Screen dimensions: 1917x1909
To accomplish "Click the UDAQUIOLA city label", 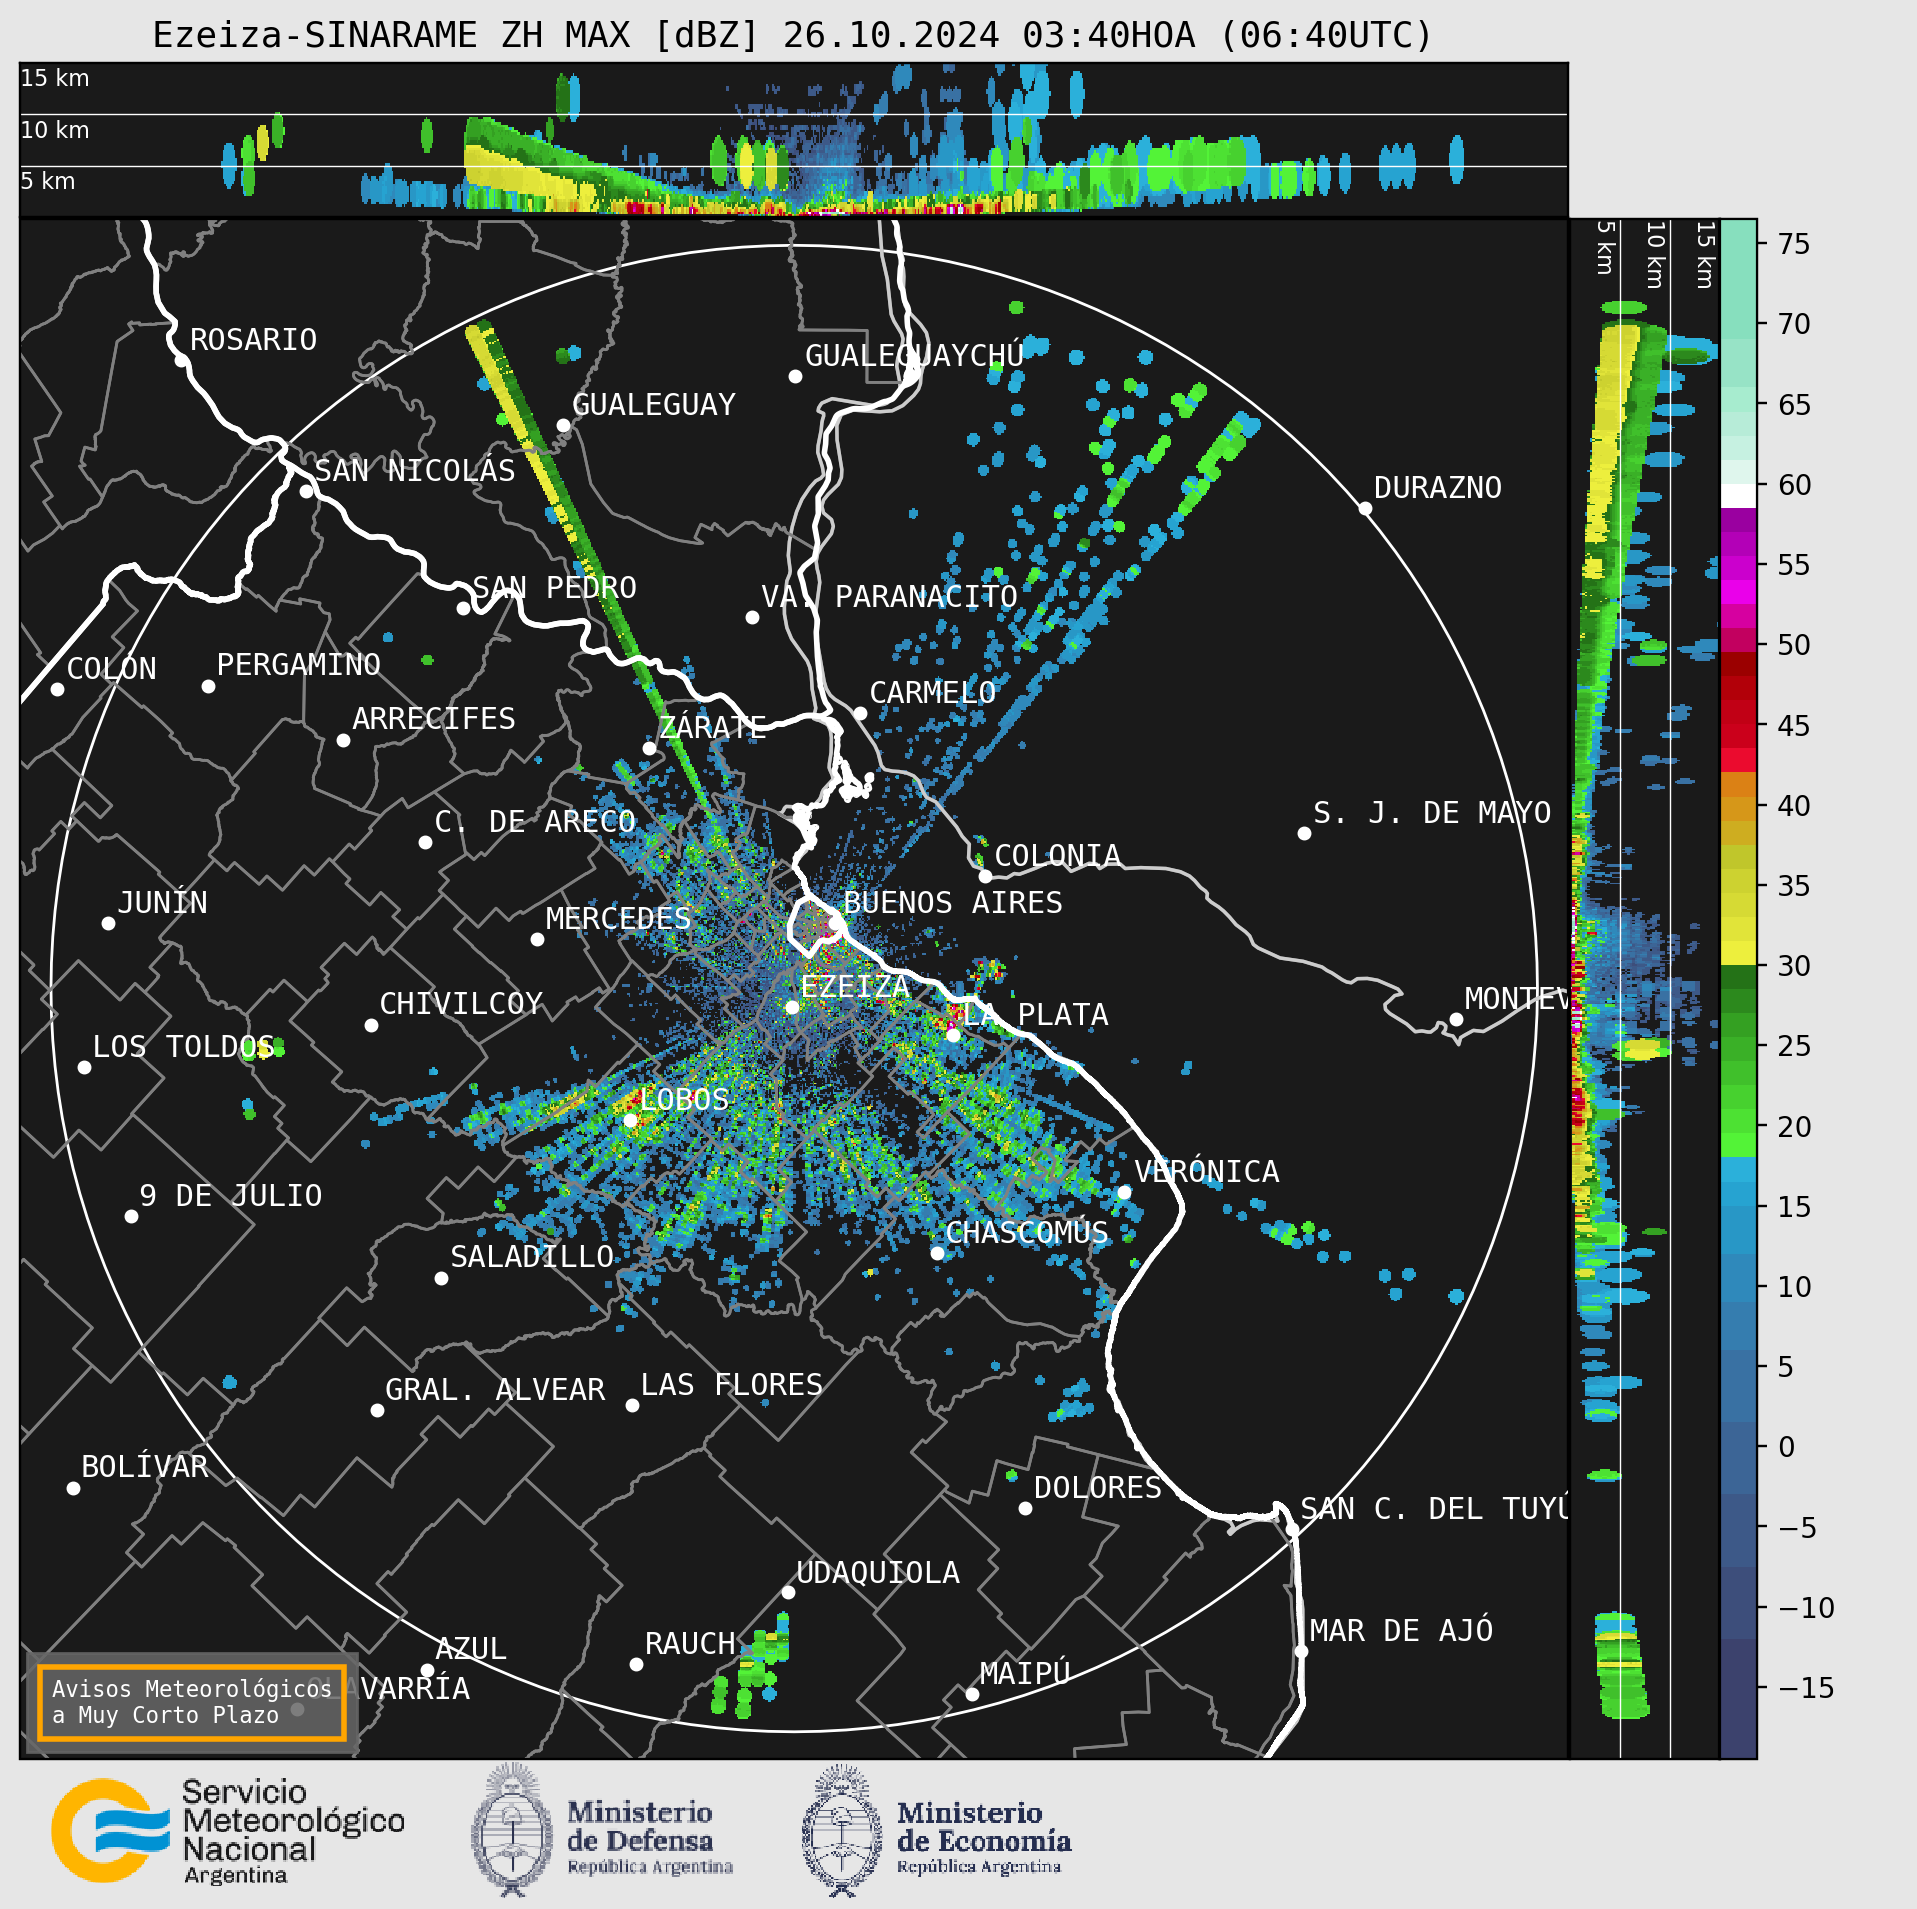I will [x=878, y=1573].
